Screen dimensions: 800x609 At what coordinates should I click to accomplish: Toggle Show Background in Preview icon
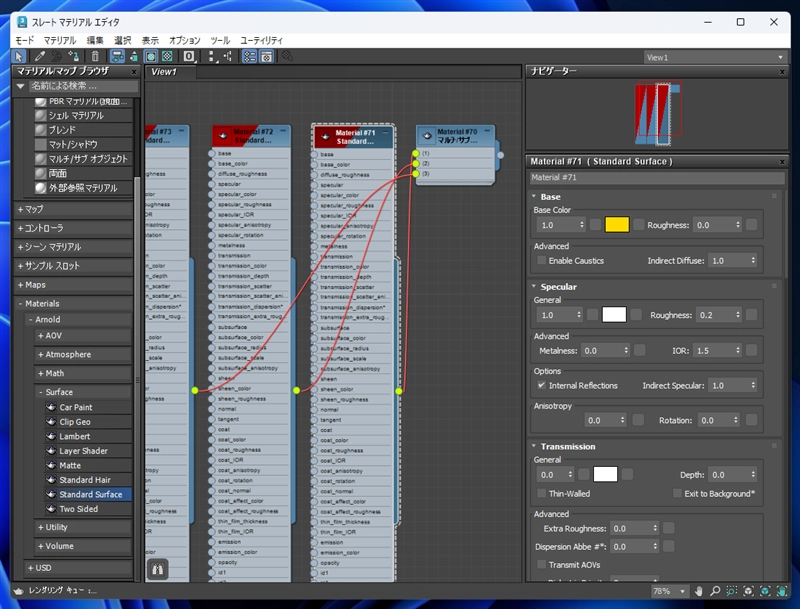[x=167, y=57]
